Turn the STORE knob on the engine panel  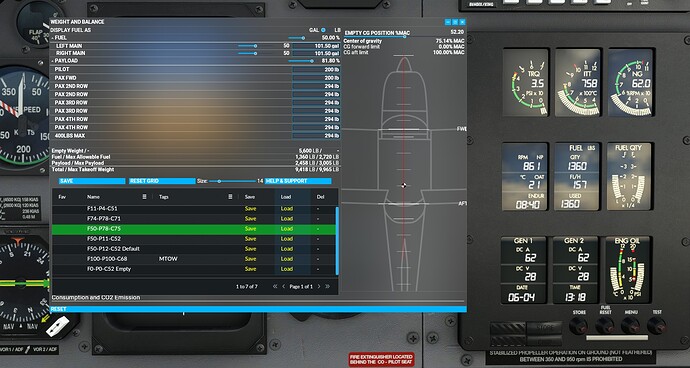coord(578,326)
